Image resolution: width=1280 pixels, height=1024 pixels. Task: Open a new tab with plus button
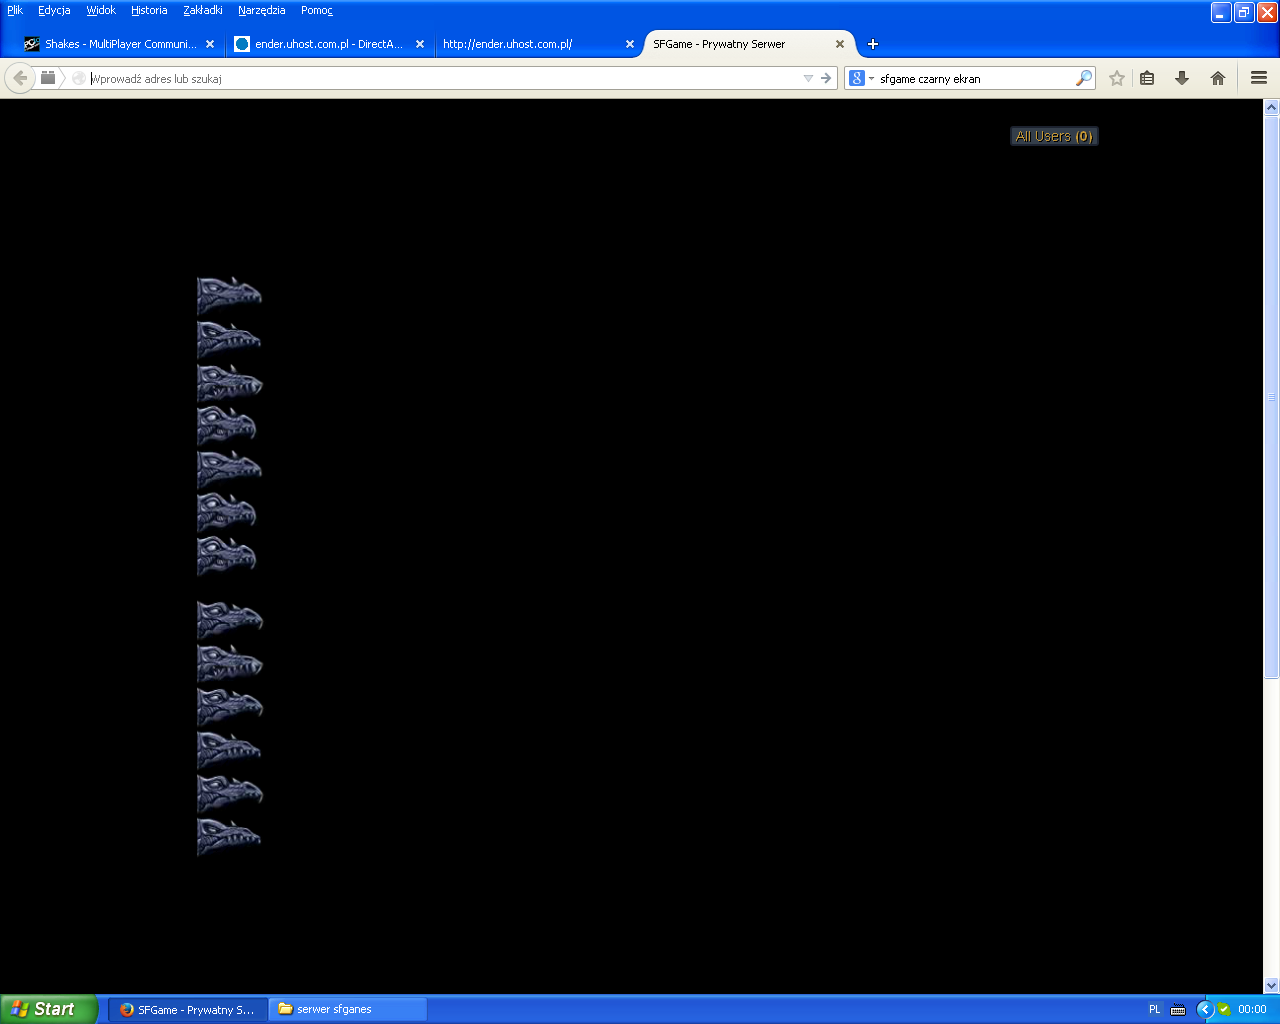(x=873, y=44)
